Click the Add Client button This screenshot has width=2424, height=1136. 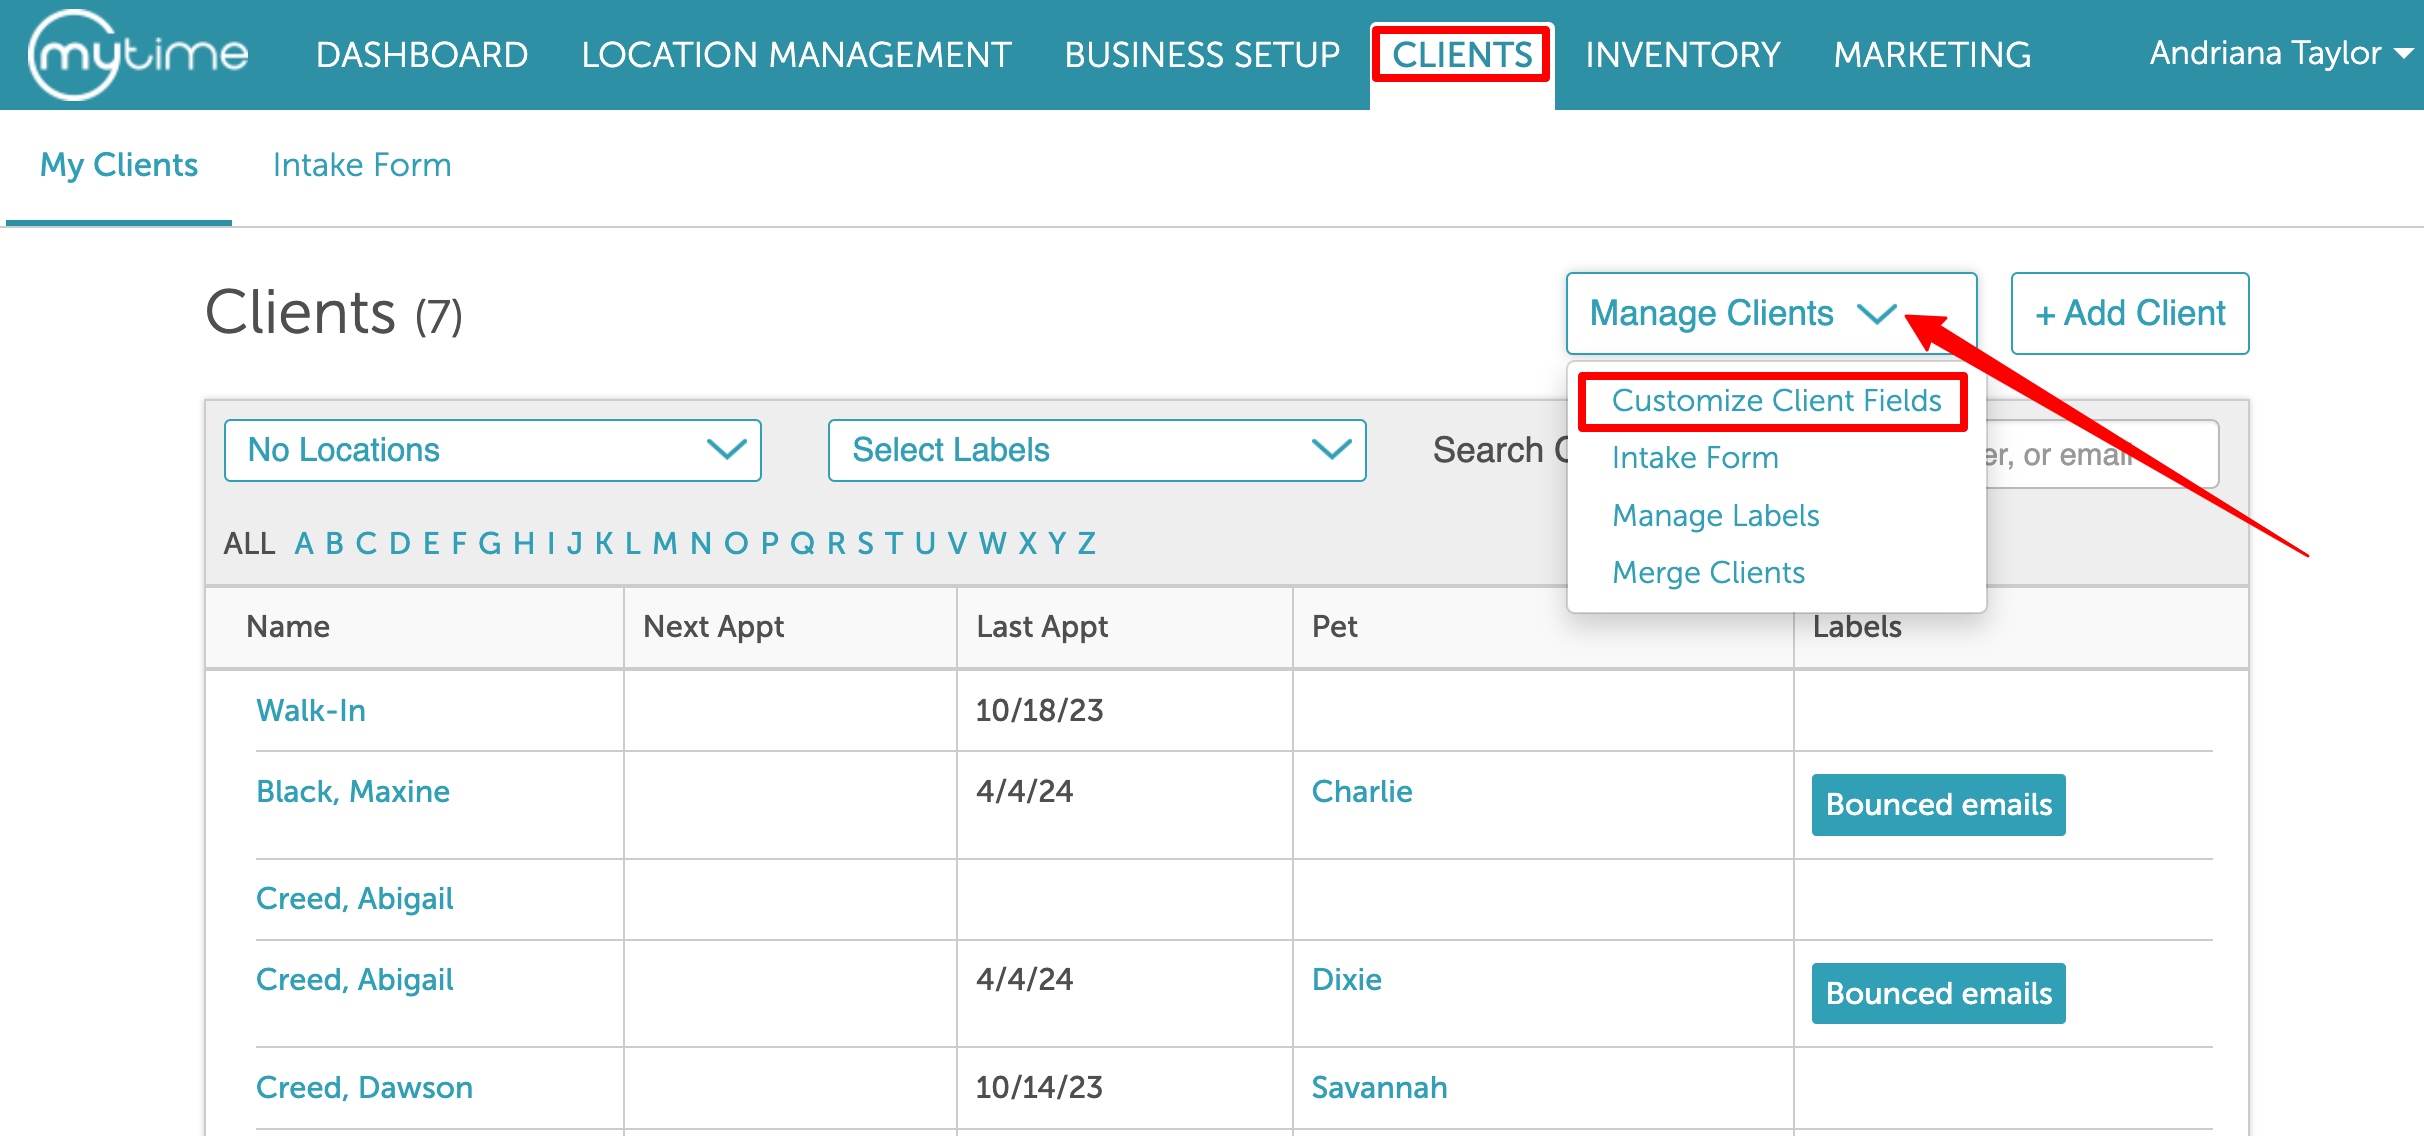[x=2130, y=313]
